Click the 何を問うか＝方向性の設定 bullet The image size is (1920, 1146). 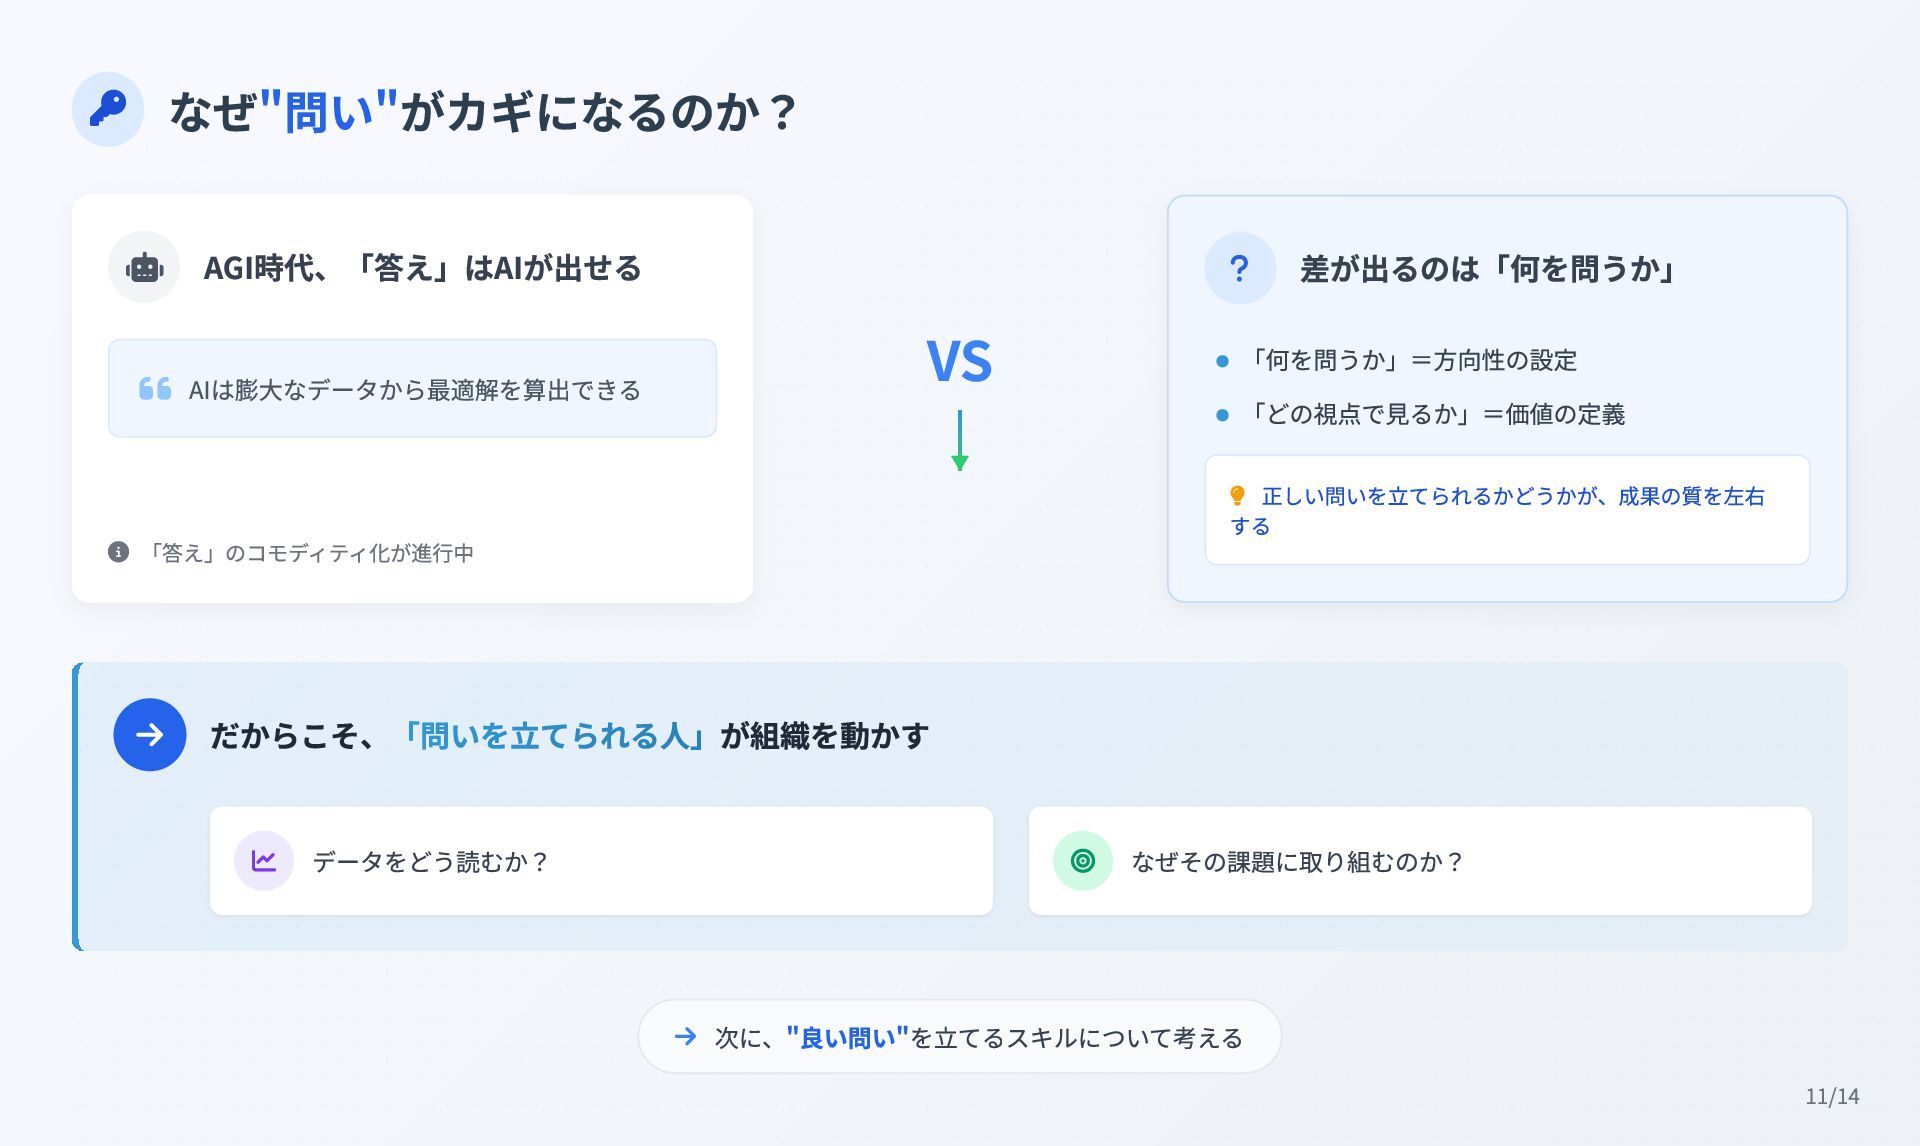pos(1397,360)
